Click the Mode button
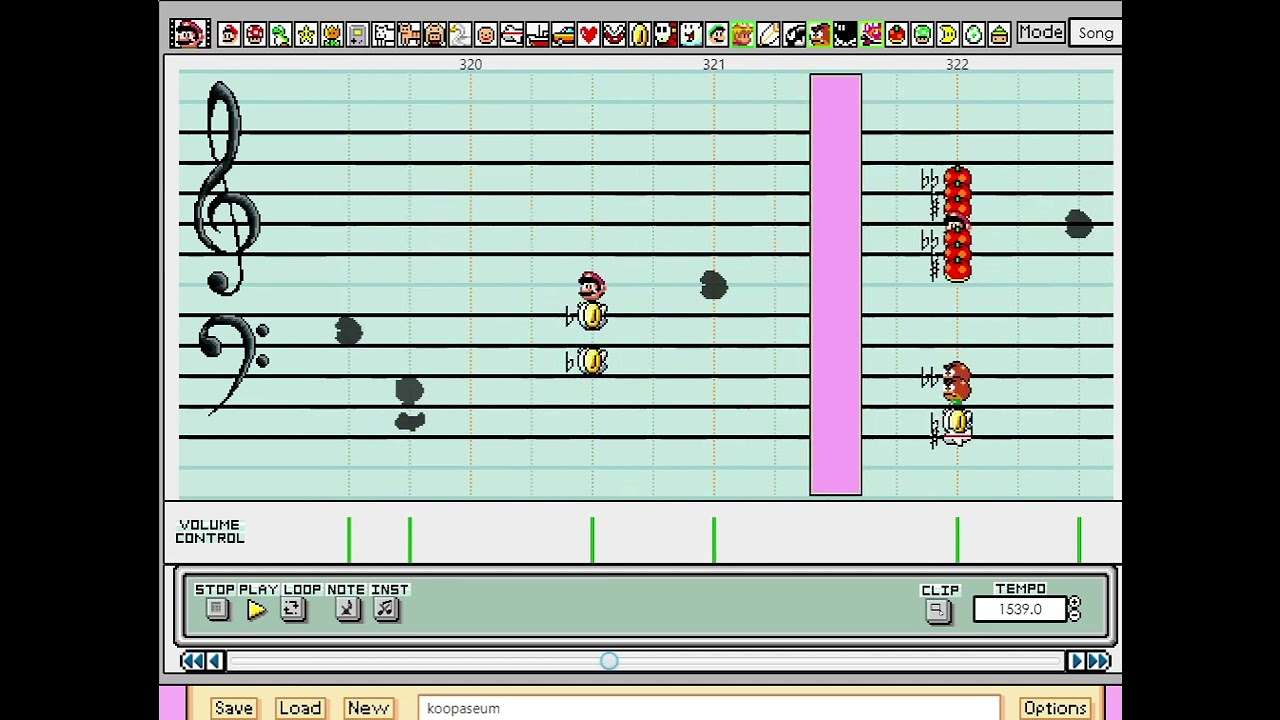The width and height of the screenshot is (1280, 720). pos(1040,33)
